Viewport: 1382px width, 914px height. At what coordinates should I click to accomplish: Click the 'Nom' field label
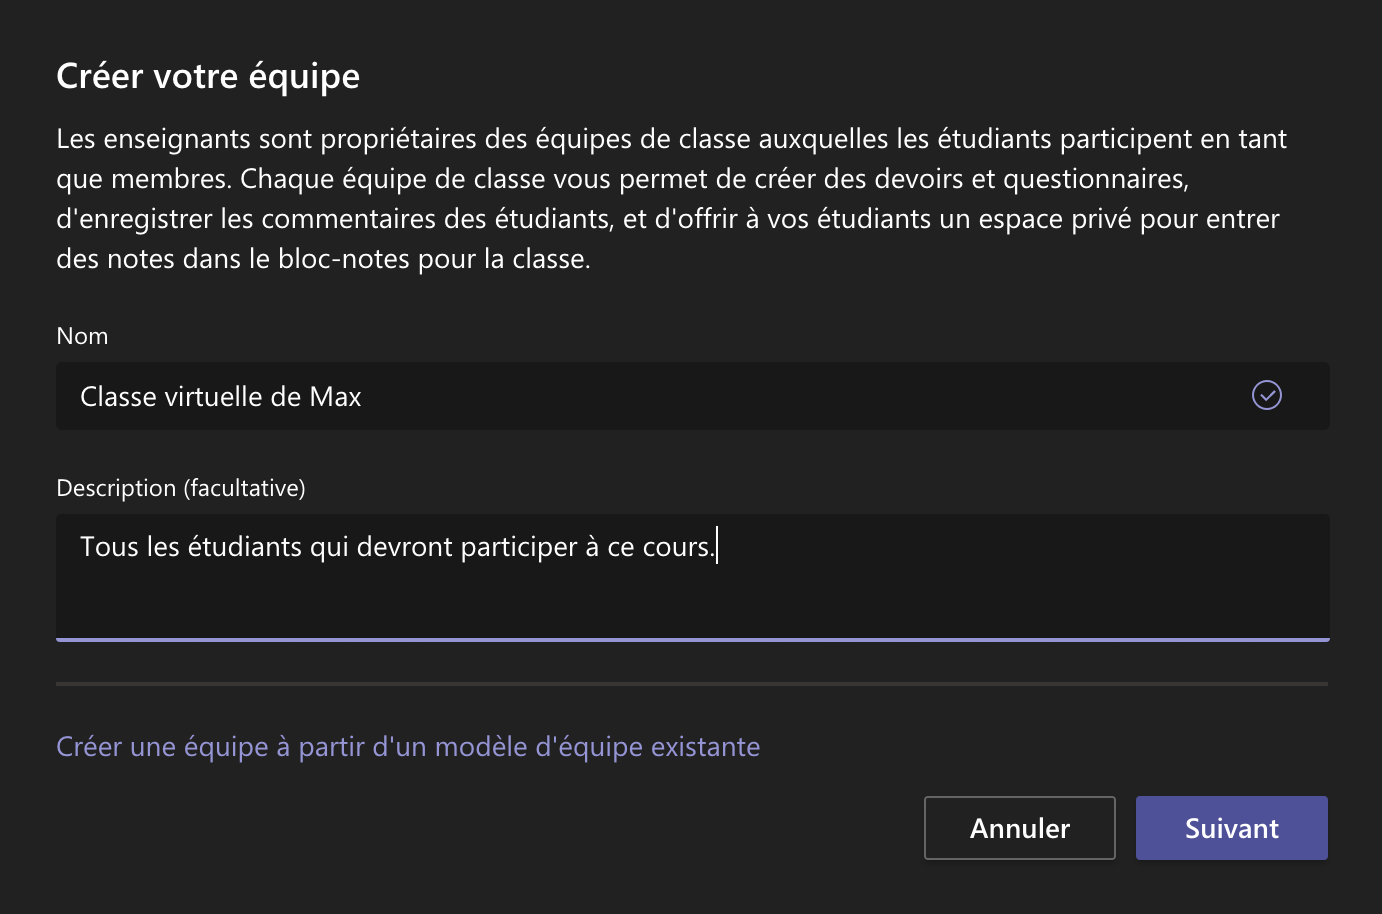coord(82,336)
